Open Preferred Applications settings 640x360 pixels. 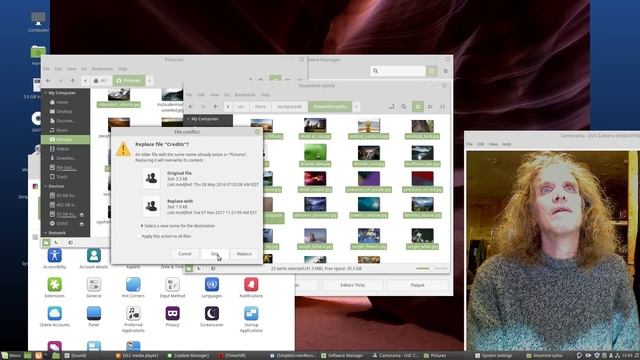point(133,319)
